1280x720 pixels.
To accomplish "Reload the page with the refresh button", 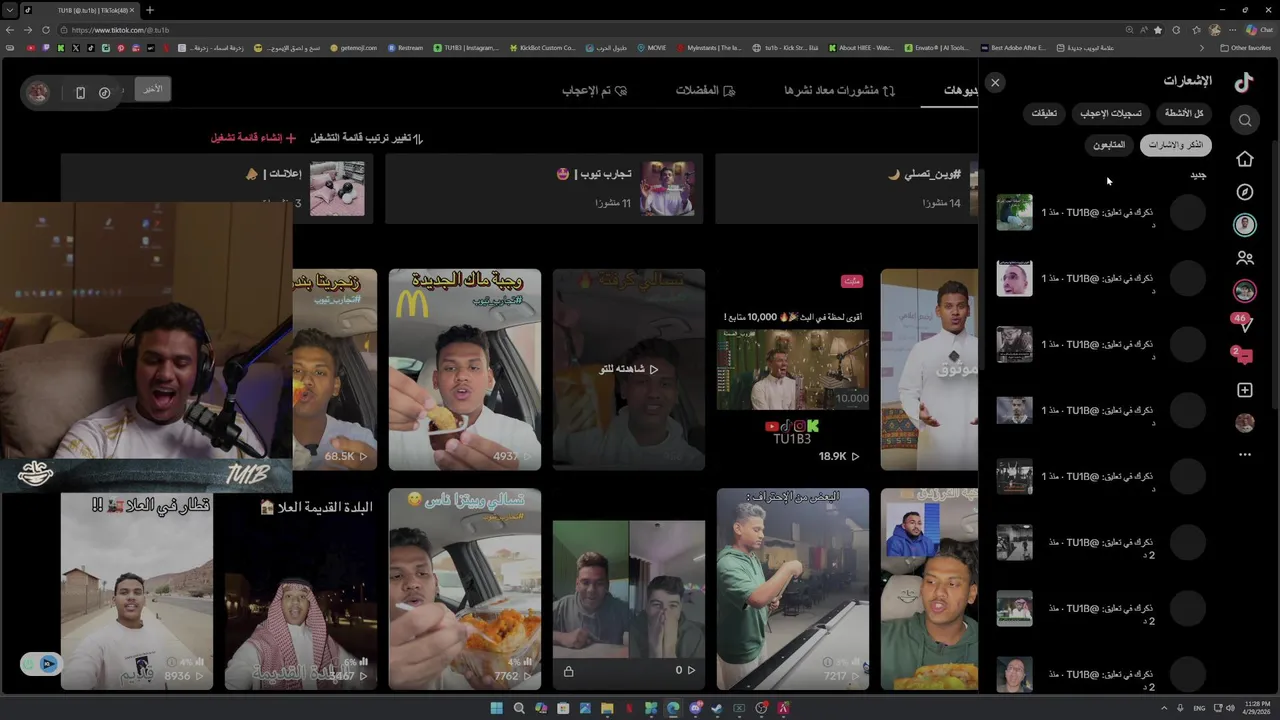I will point(46,30).
